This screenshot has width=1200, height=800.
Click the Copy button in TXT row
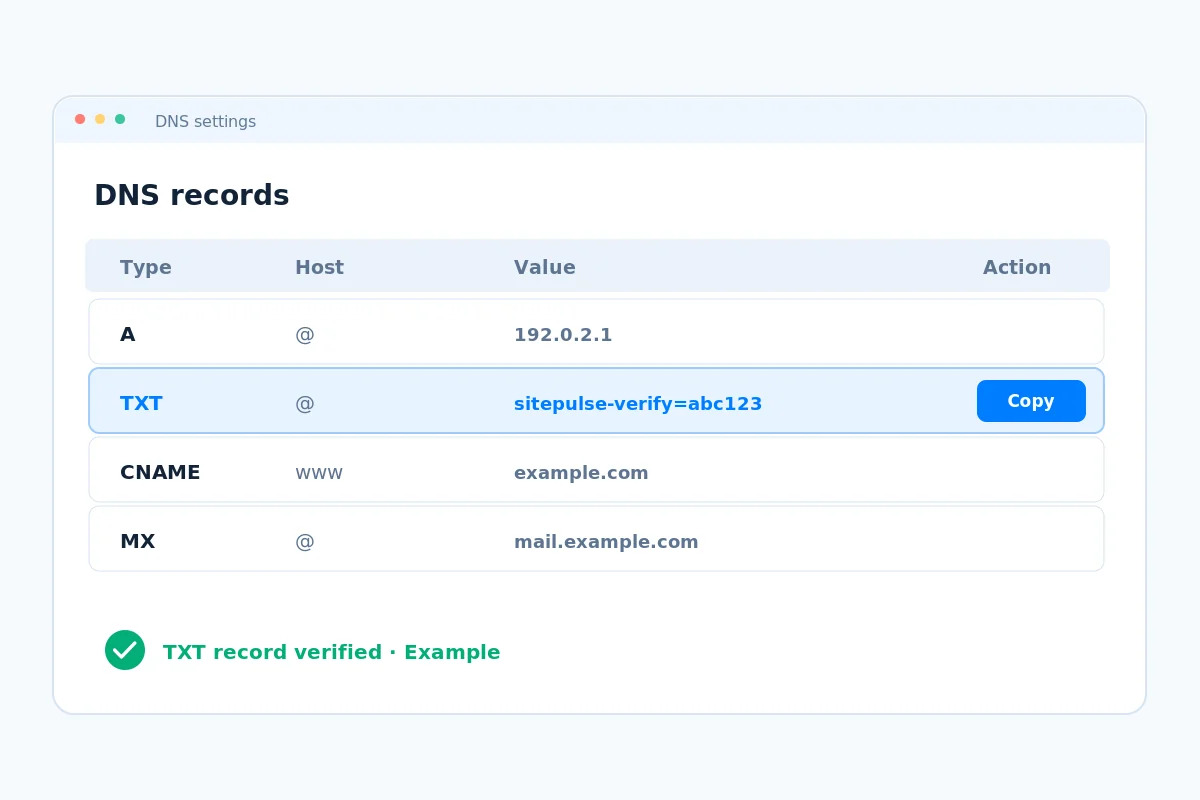tap(1031, 401)
